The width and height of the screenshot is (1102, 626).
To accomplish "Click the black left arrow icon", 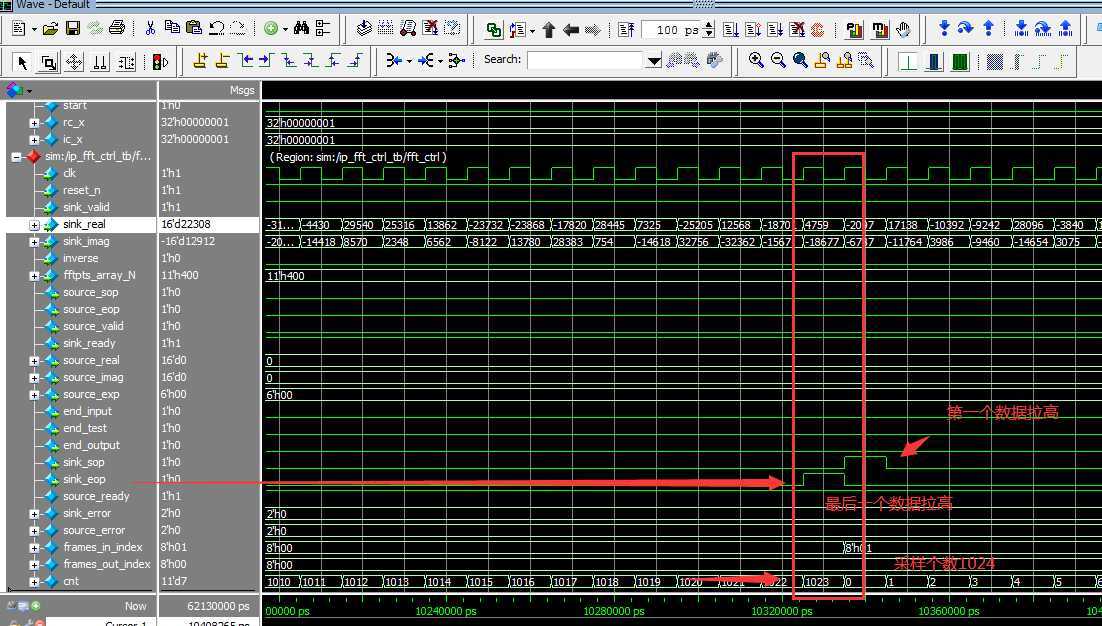I will pos(571,30).
